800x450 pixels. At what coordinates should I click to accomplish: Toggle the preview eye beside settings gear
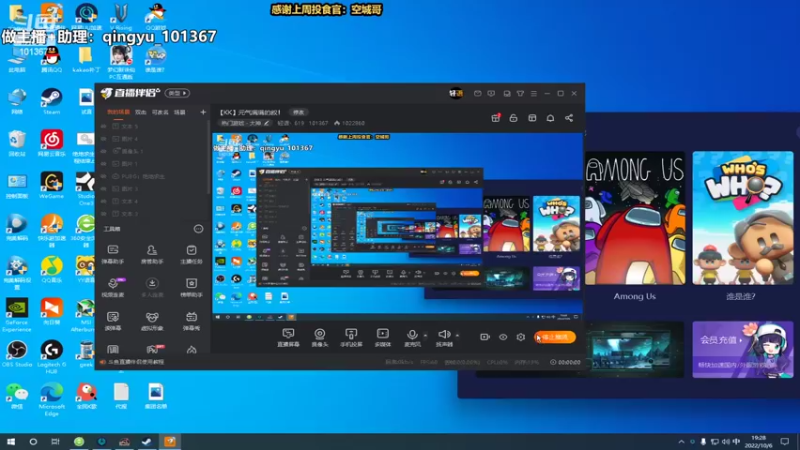coord(503,337)
